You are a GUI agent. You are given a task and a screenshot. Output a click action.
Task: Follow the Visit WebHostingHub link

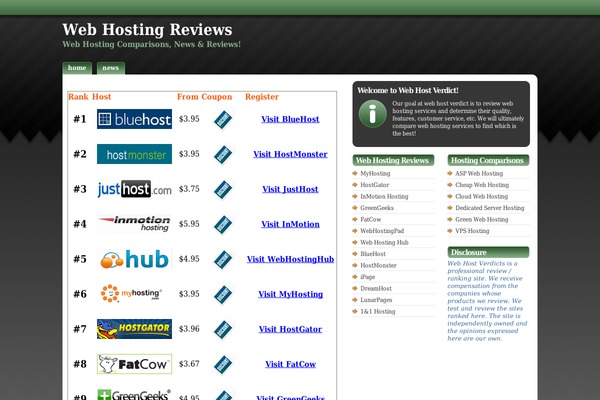click(x=290, y=259)
